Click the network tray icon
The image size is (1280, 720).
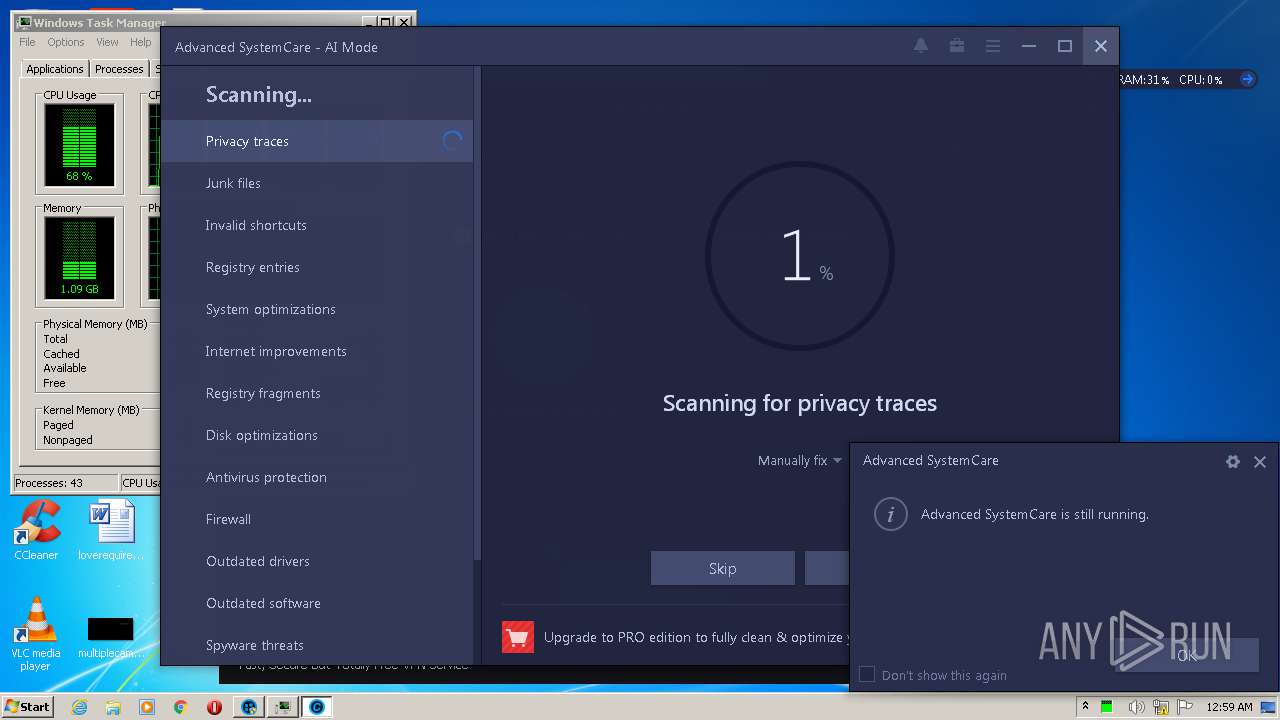pos(1162,707)
